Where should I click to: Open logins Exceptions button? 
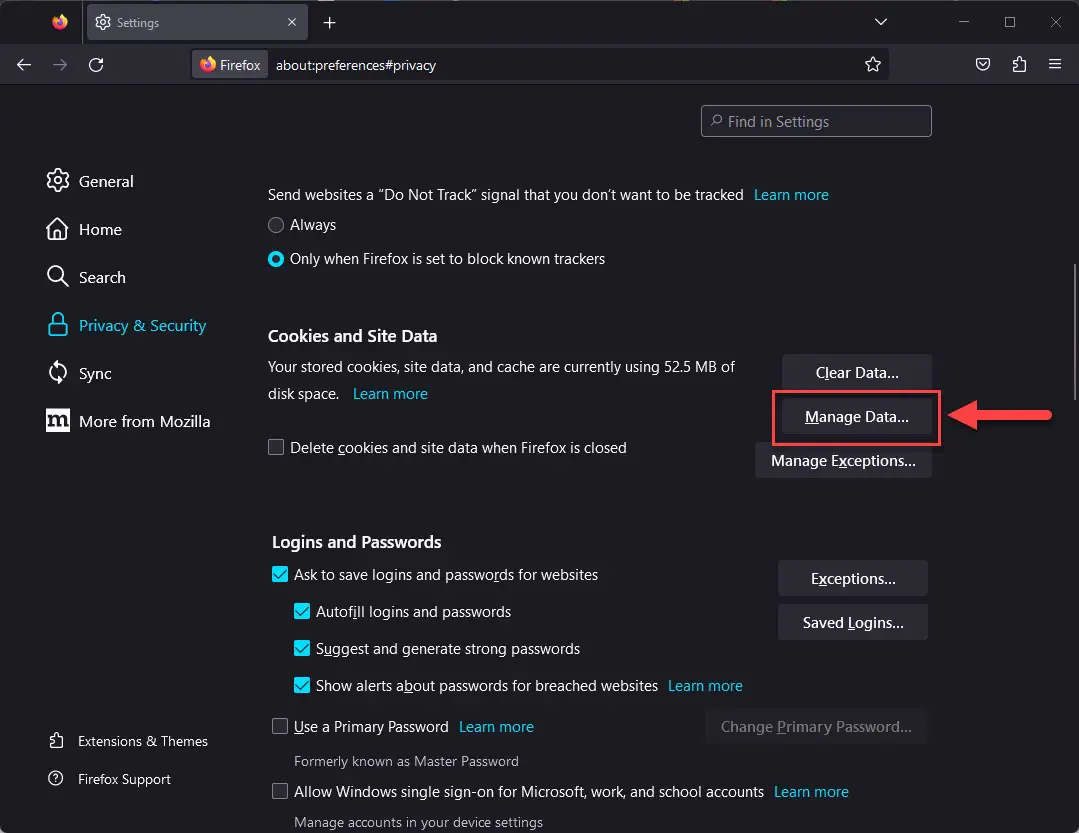pyautogui.click(x=853, y=578)
